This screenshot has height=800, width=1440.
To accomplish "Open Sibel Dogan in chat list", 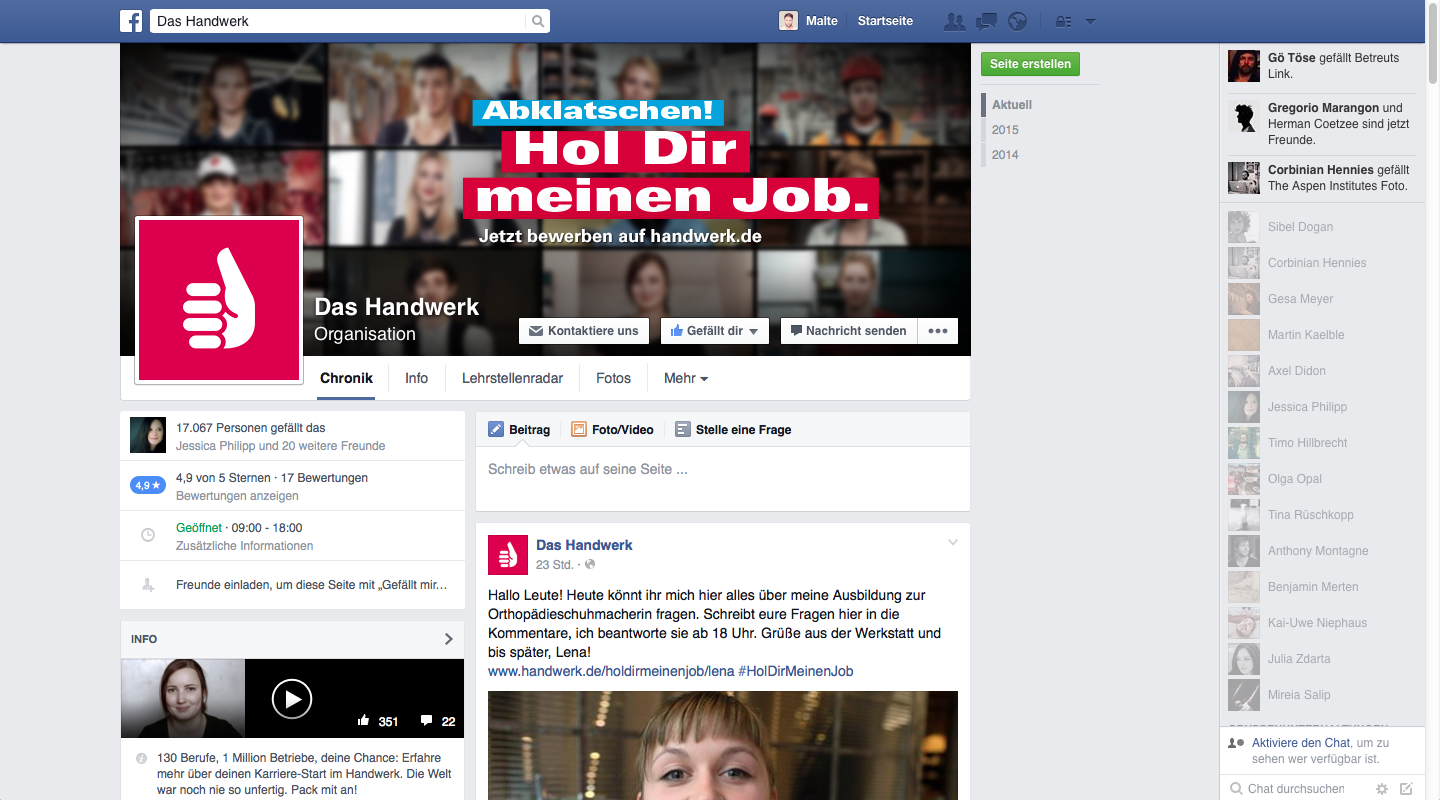I will point(1322,227).
